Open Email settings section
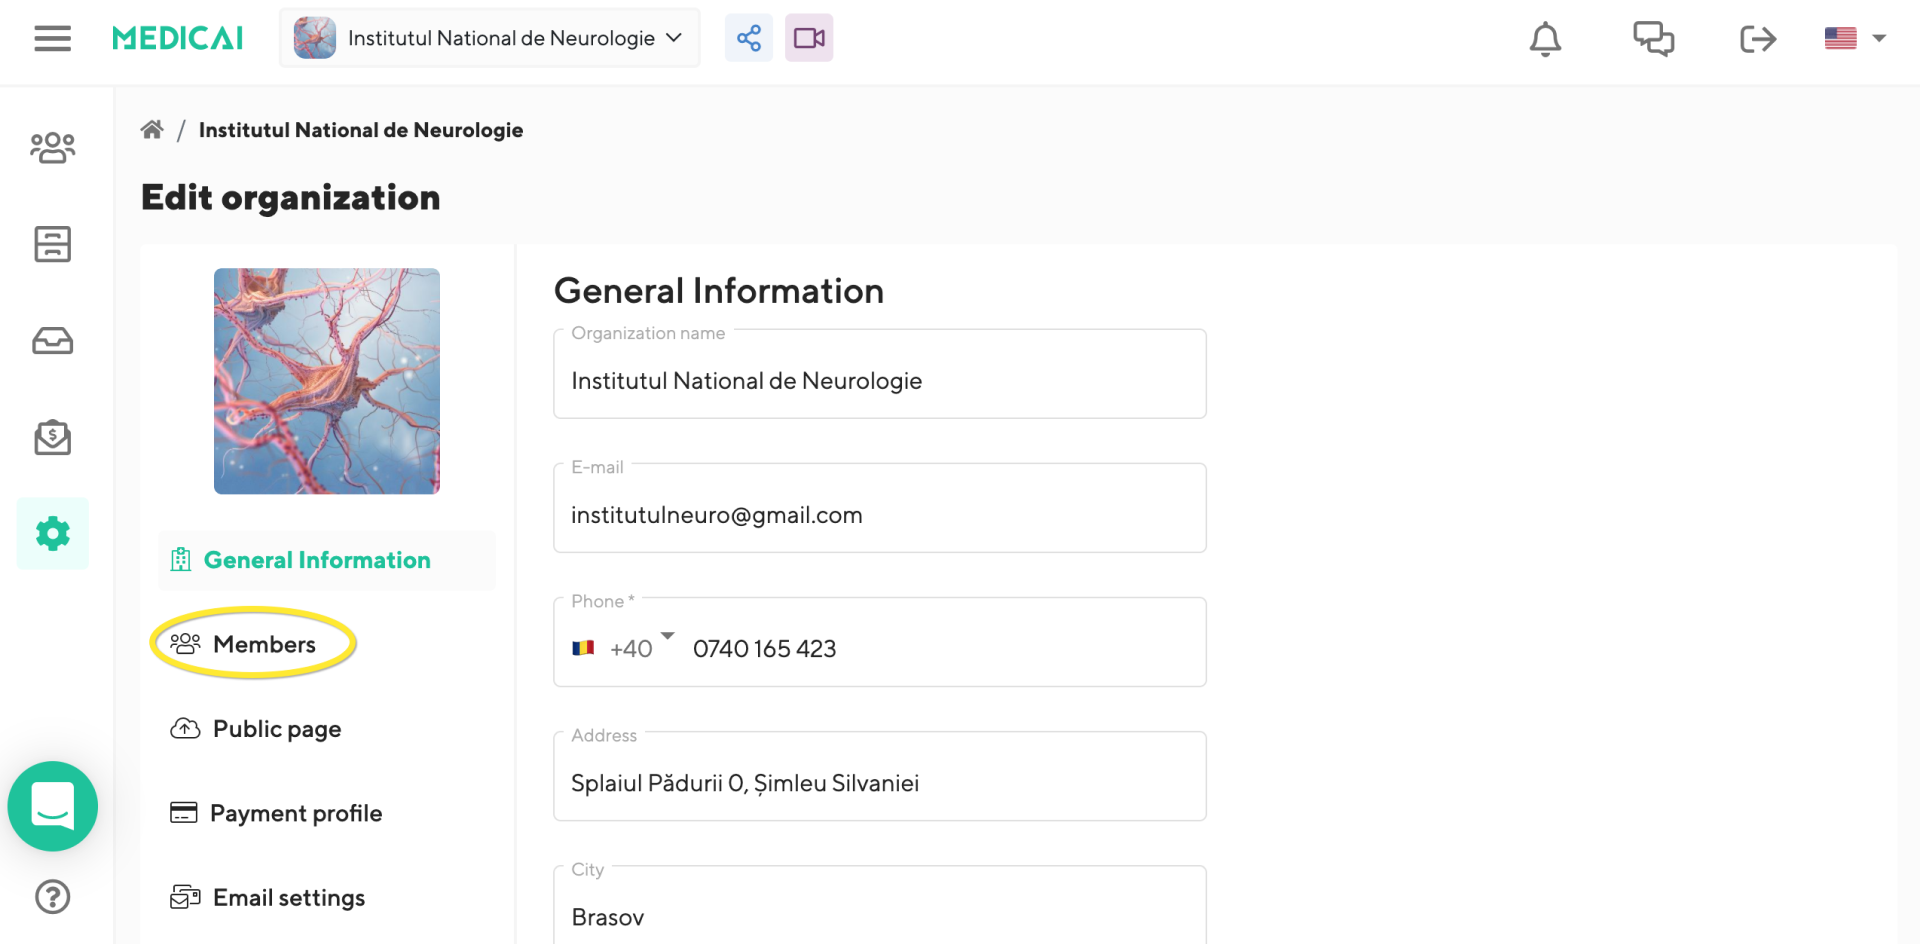 click(288, 898)
